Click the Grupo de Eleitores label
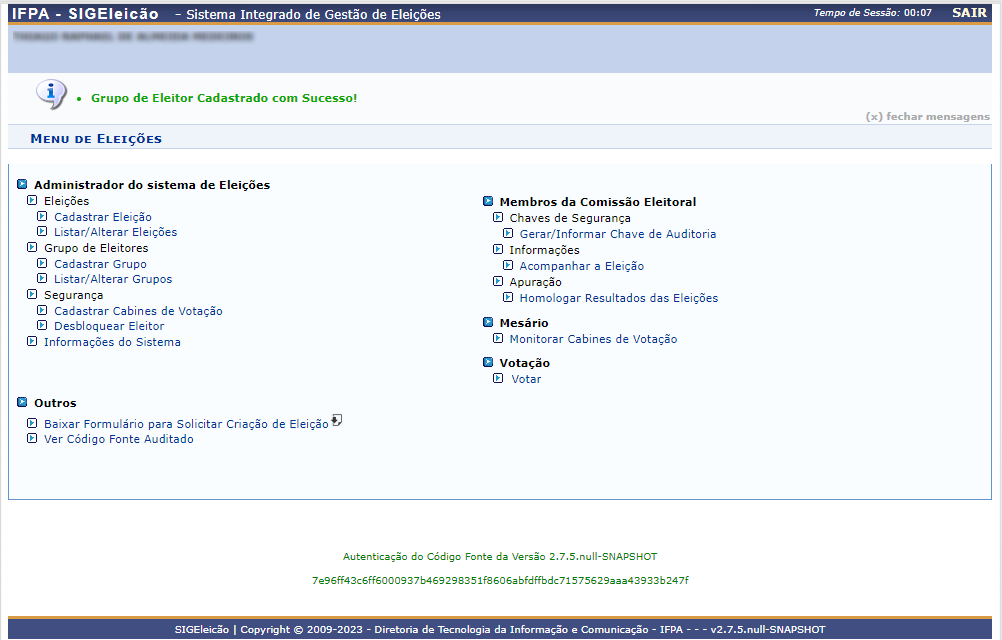Image resolution: width=1002 pixels, height=640 pixels. [x=96, y=248]
